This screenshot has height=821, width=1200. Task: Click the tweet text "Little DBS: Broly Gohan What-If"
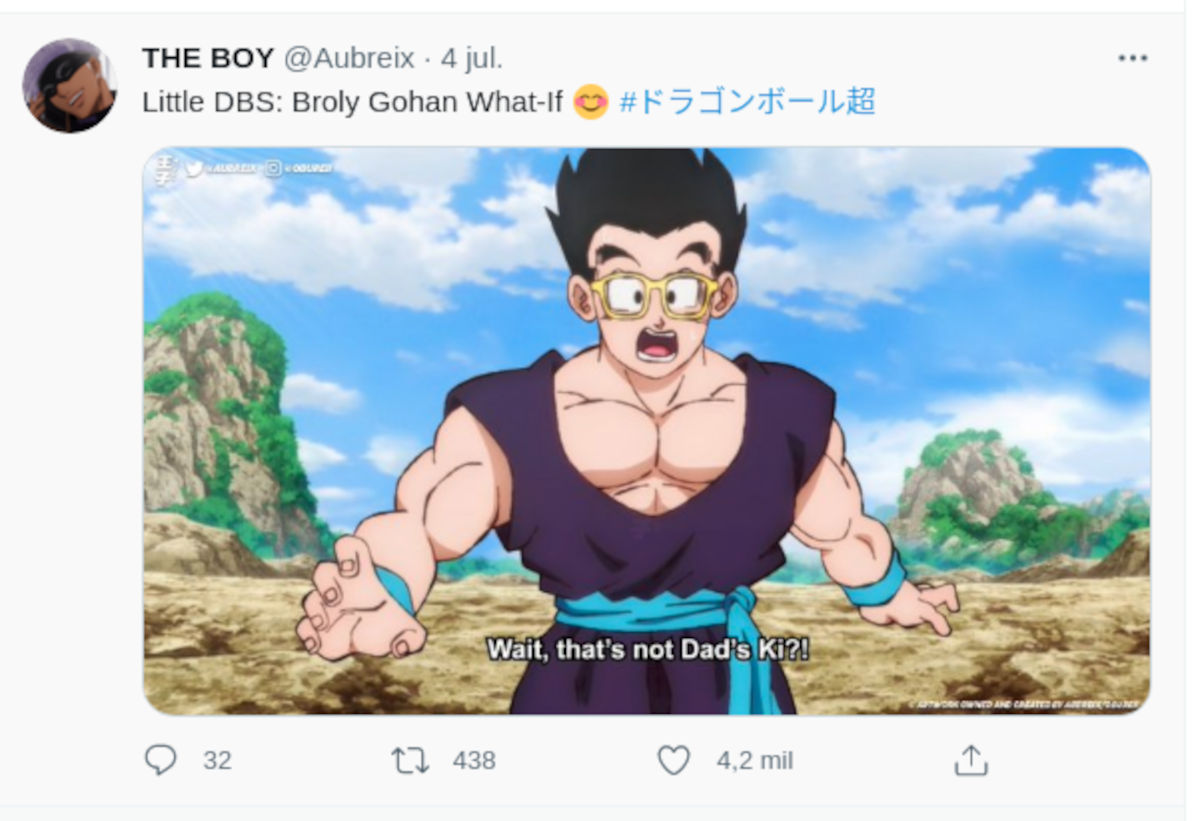point(353,102)
